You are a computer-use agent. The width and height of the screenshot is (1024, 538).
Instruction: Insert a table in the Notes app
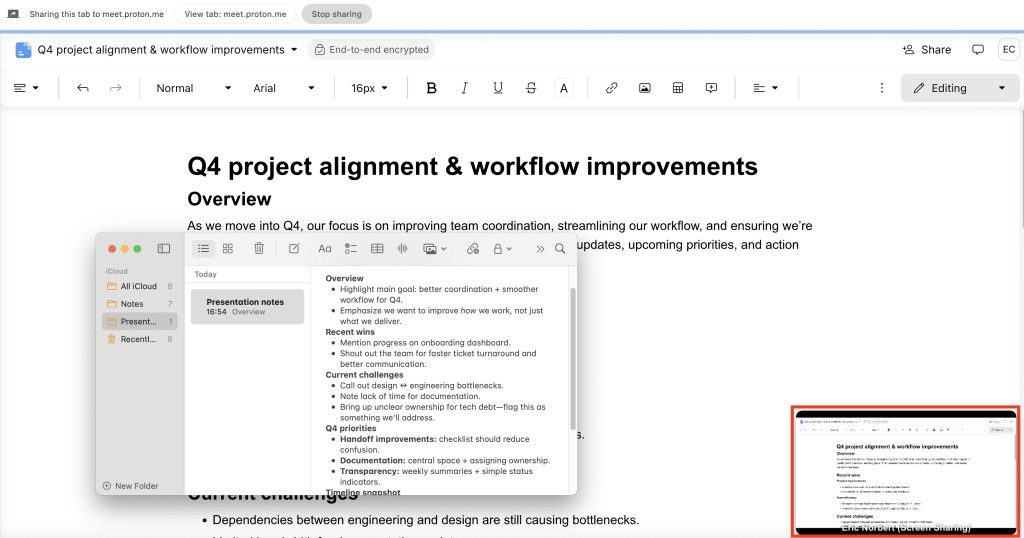click(377, 249)
